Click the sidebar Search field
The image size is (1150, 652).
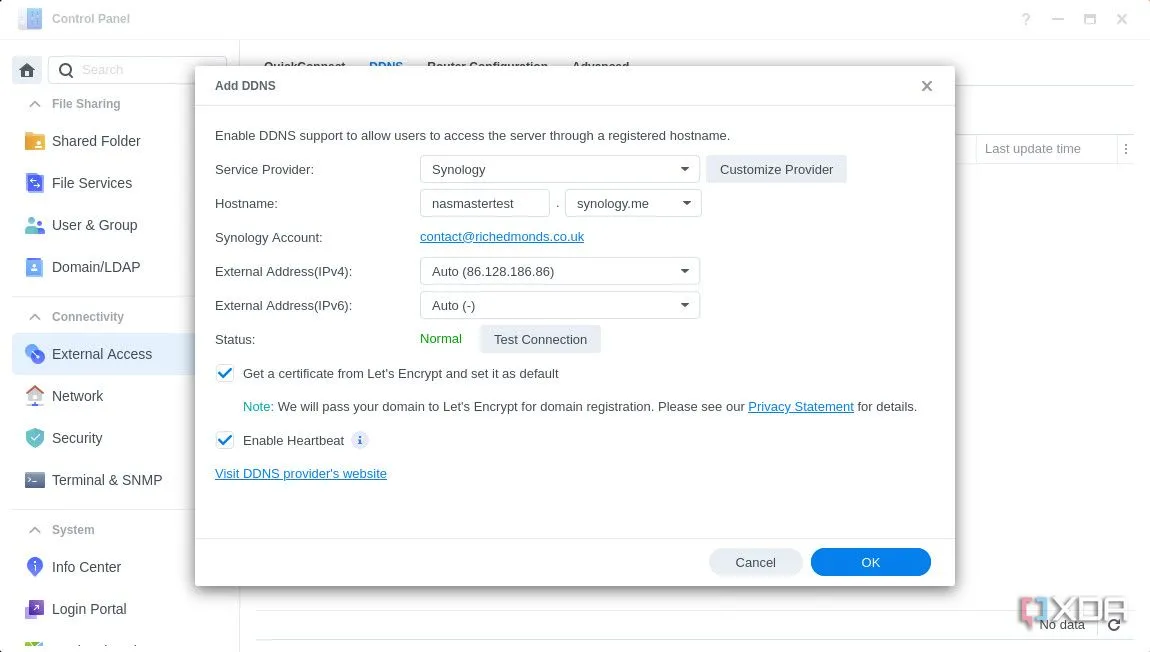(137, 70)
